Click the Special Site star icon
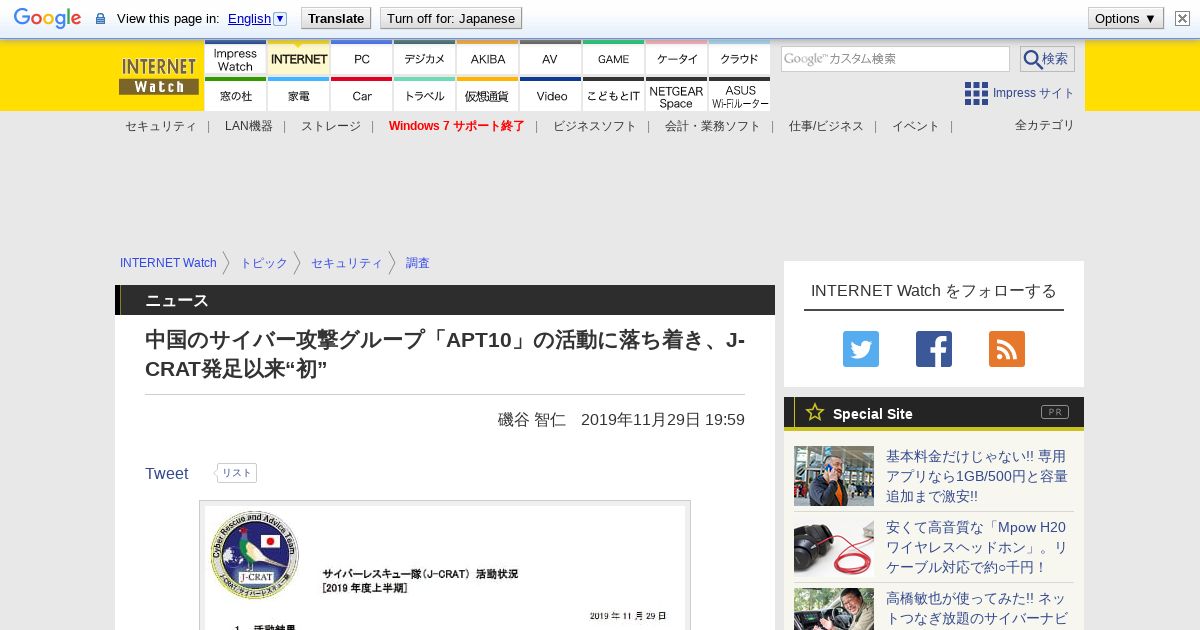This screenshot has height=630, width=1200. click(x=815, y=412)
